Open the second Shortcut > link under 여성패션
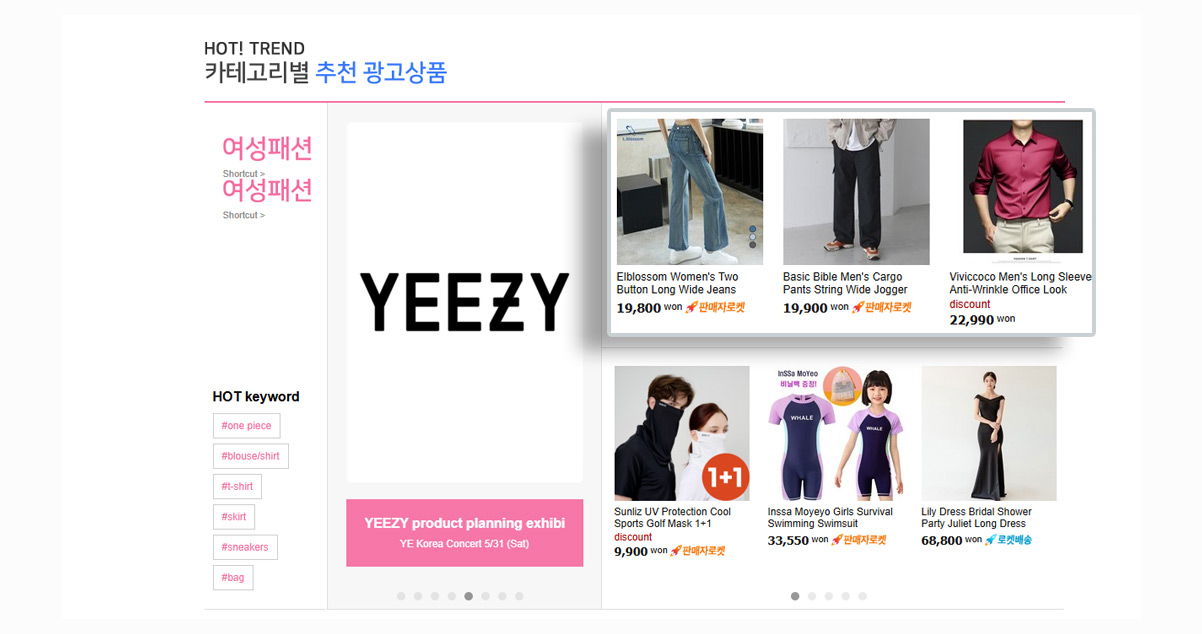 click(244, 215)
